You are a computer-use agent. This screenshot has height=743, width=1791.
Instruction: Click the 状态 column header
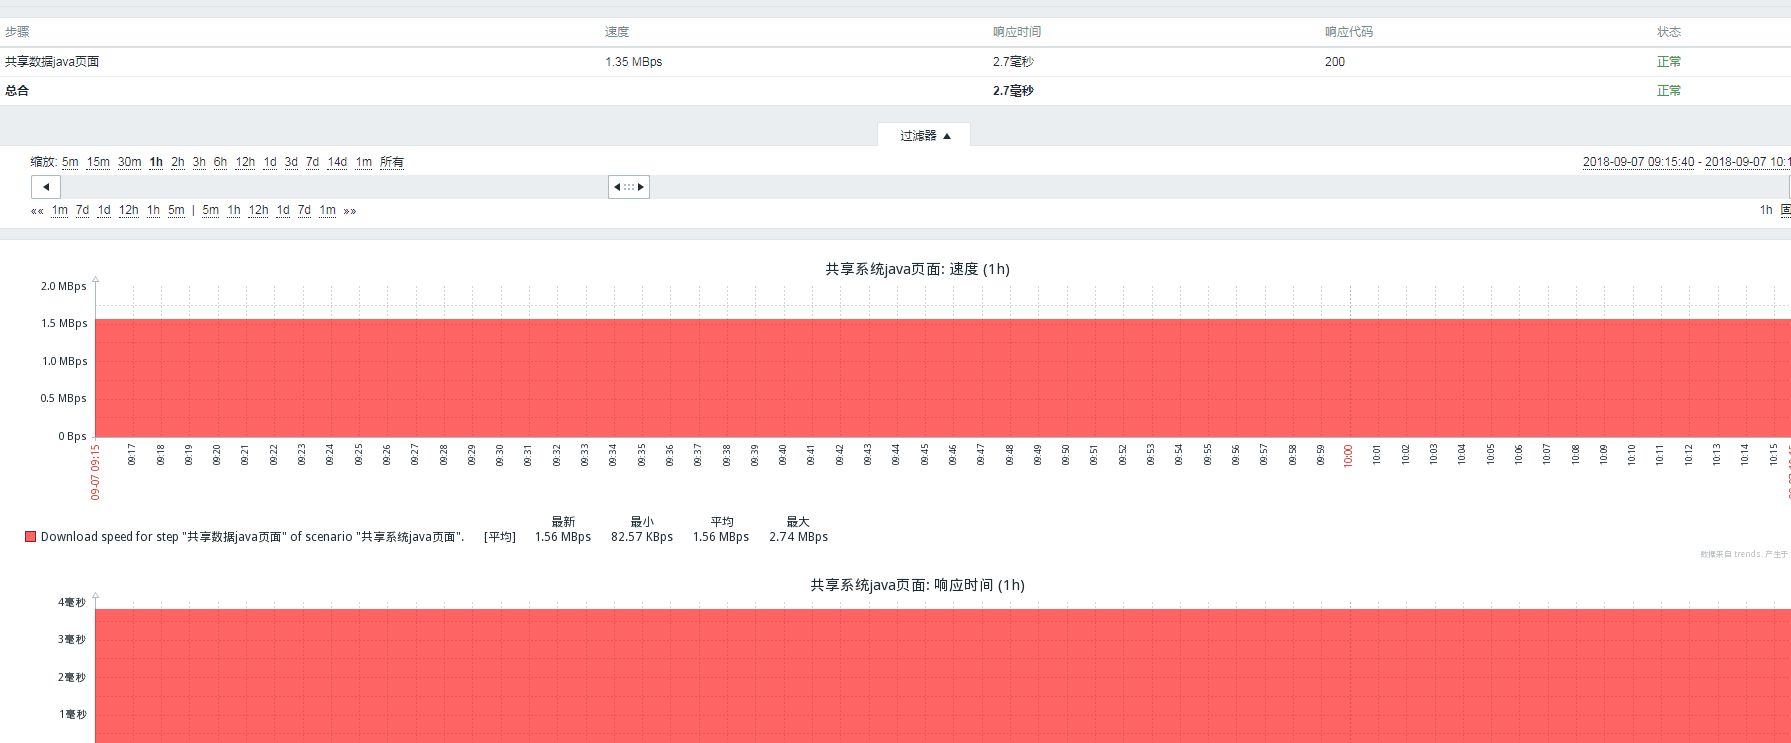tap(1669, 32)
